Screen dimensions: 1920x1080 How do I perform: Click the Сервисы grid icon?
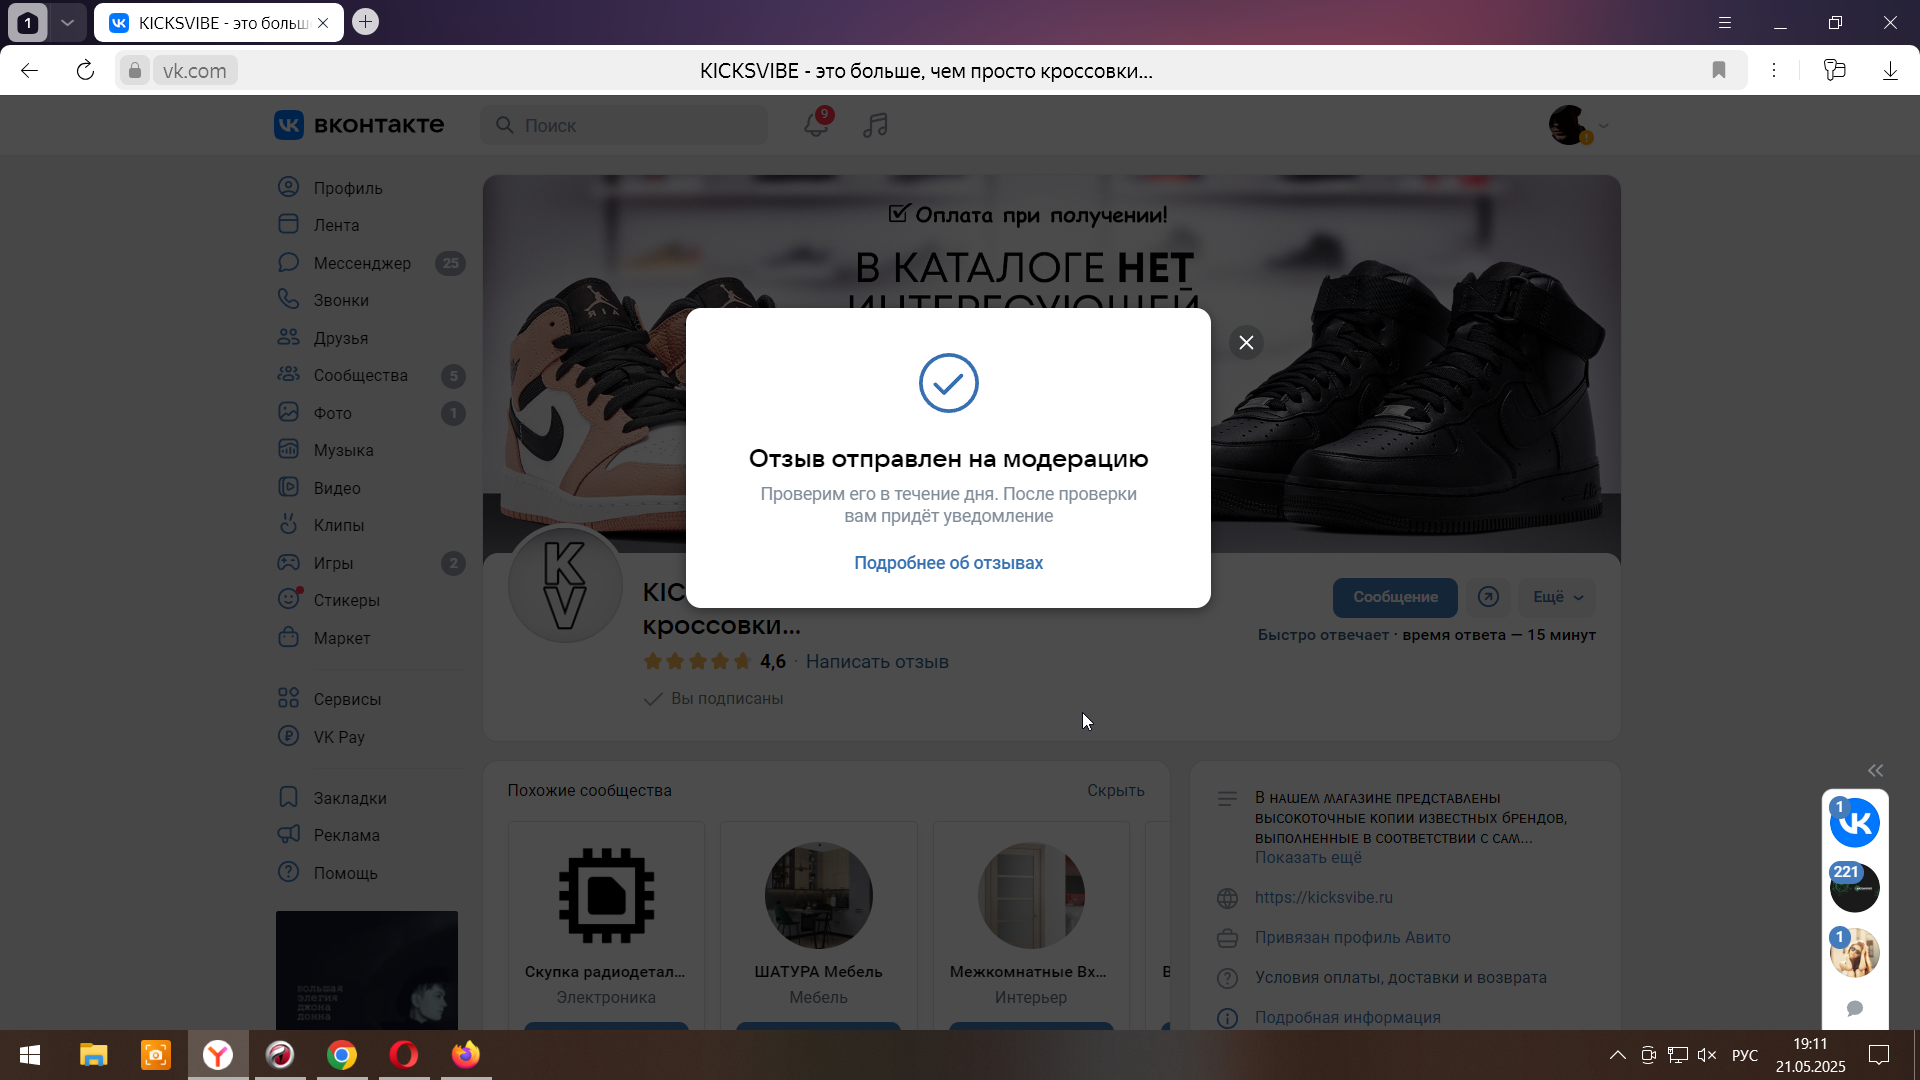tap(289, 698)
